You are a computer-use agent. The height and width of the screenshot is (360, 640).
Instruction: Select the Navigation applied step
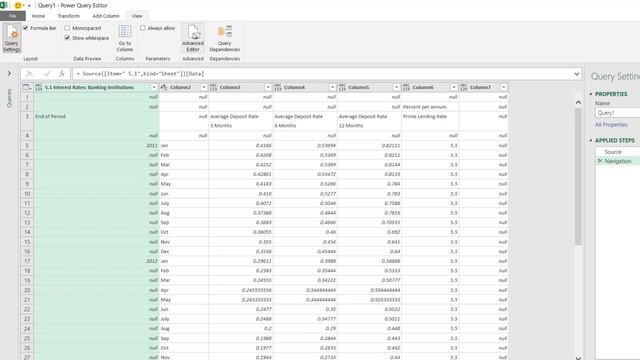[x=618, y=161]
